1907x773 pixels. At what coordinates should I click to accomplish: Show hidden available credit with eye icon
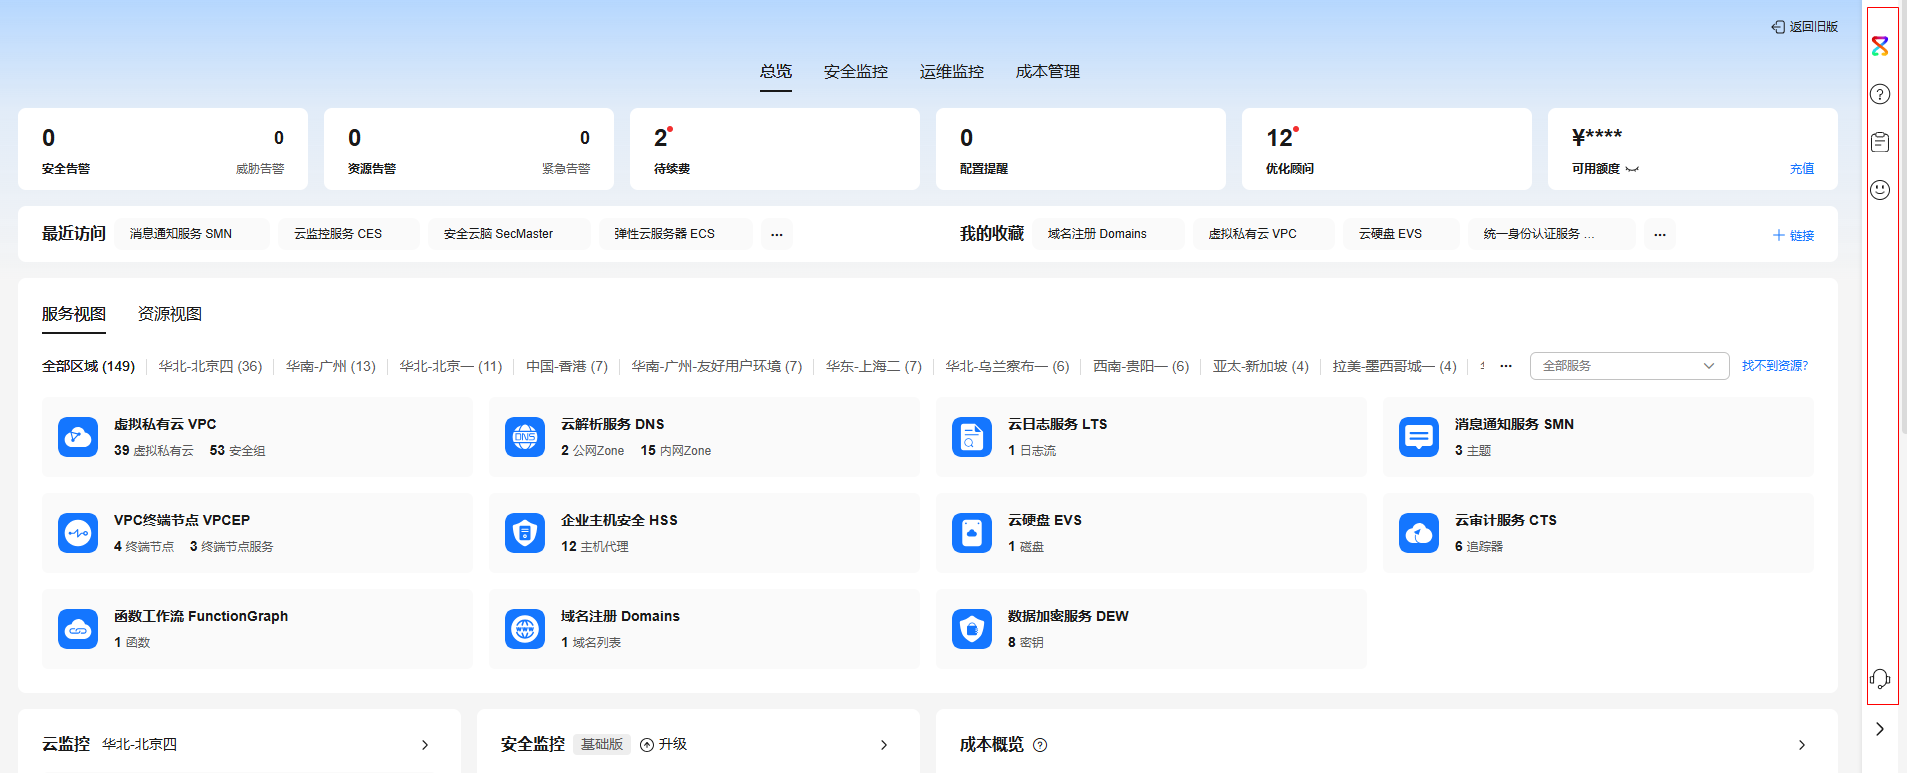pyautogui.click(x=1632, y=169)
